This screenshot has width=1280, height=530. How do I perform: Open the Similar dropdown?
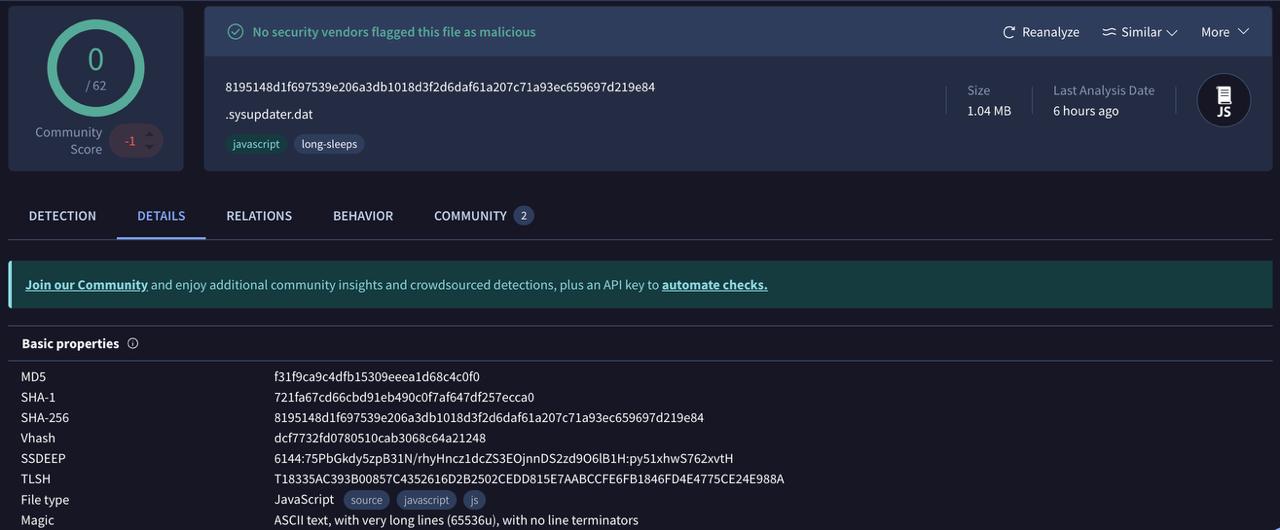(x=1139, y=32)
